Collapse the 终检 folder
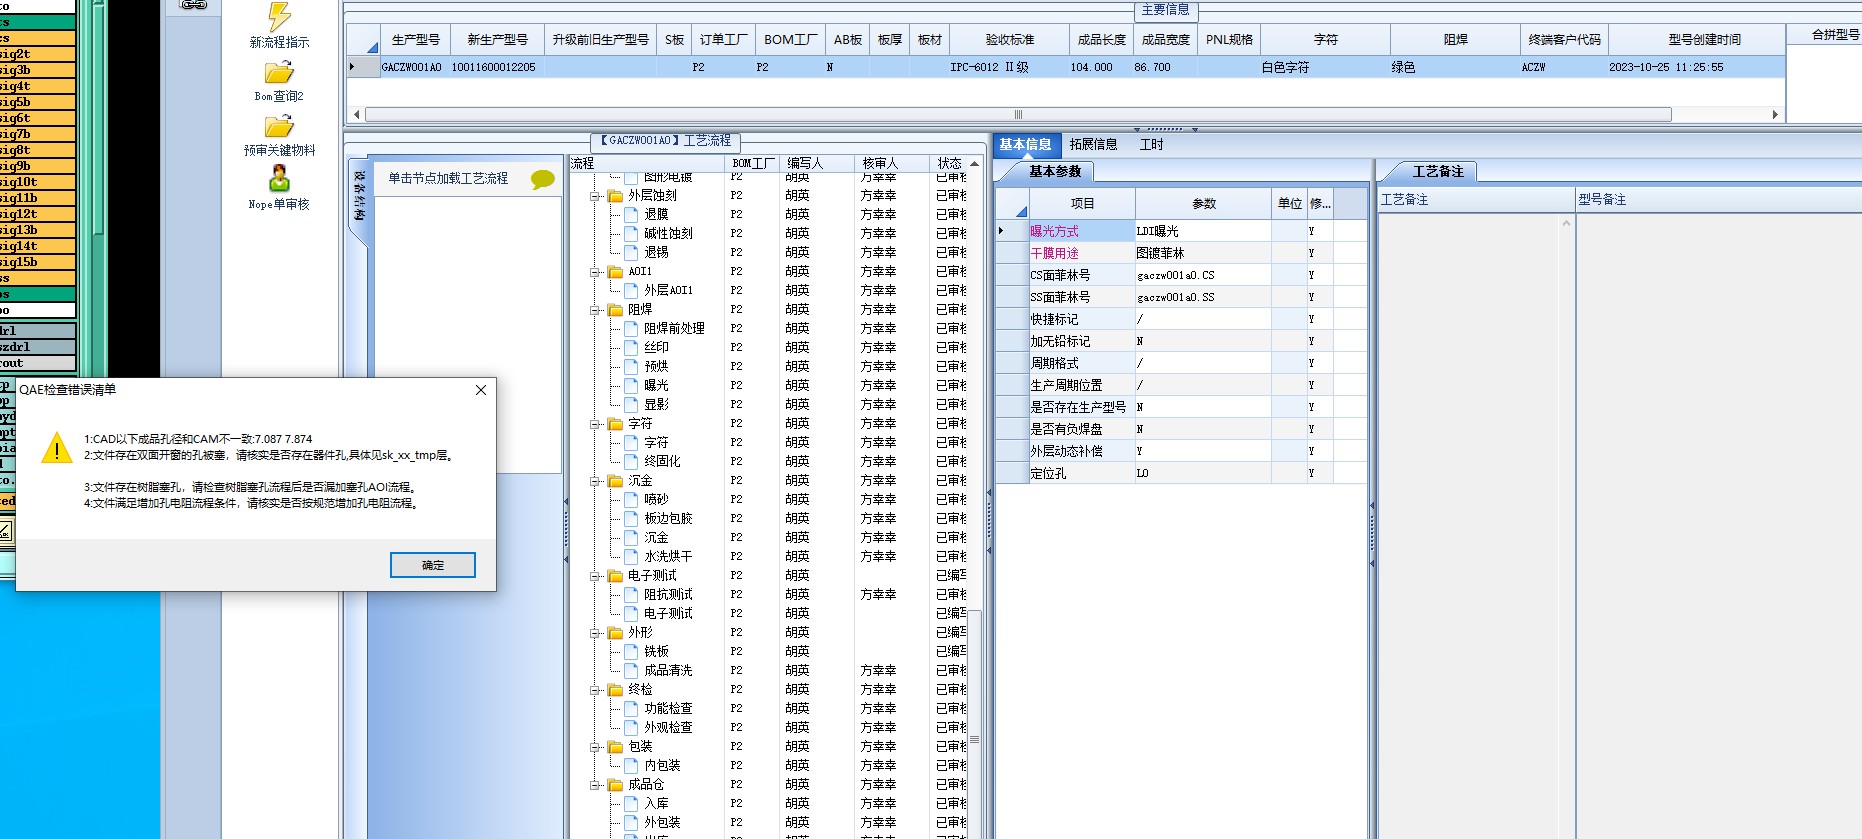Viewport: 1862px width, 839px height. [595, 690]
